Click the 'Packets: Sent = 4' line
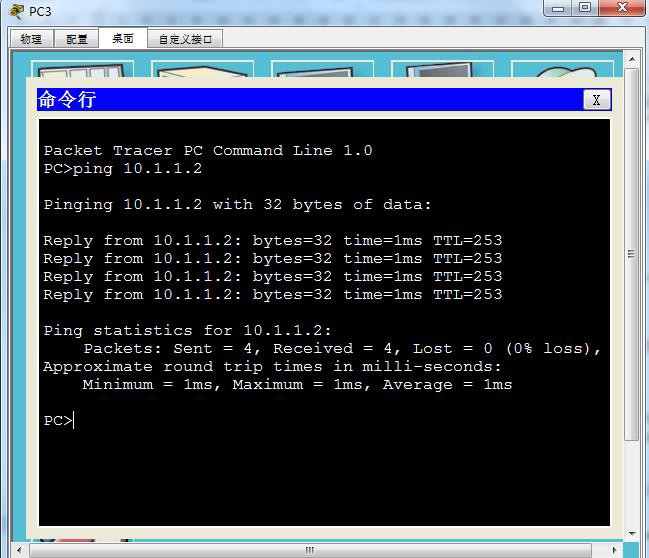Image resolution: width=649 pixels, height=558 pixels. (342, 349)
